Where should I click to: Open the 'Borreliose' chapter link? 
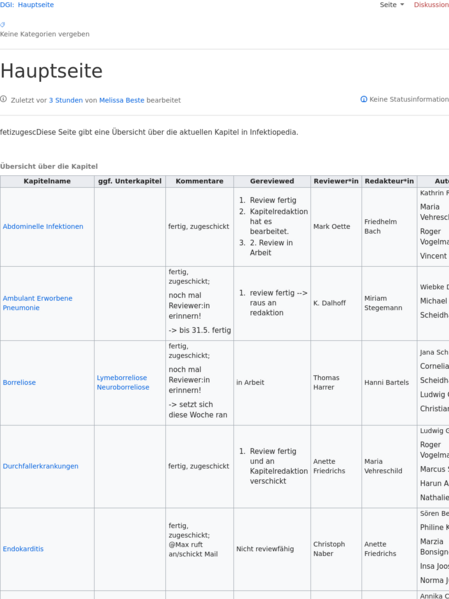tap(19, 382)
